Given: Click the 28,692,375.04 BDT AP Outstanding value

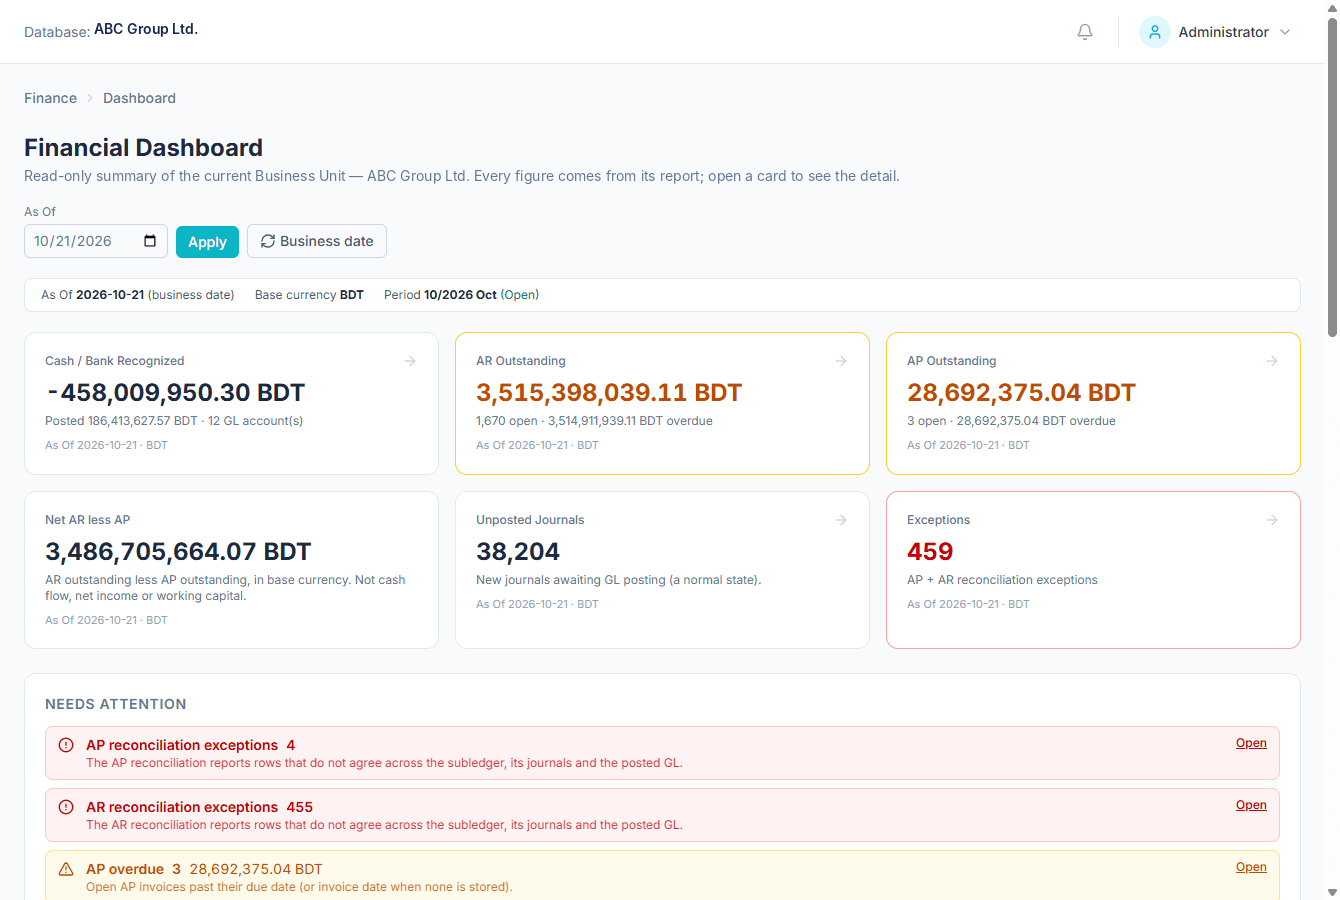Looking at the screenshot, I should (x=1021, y=393).
